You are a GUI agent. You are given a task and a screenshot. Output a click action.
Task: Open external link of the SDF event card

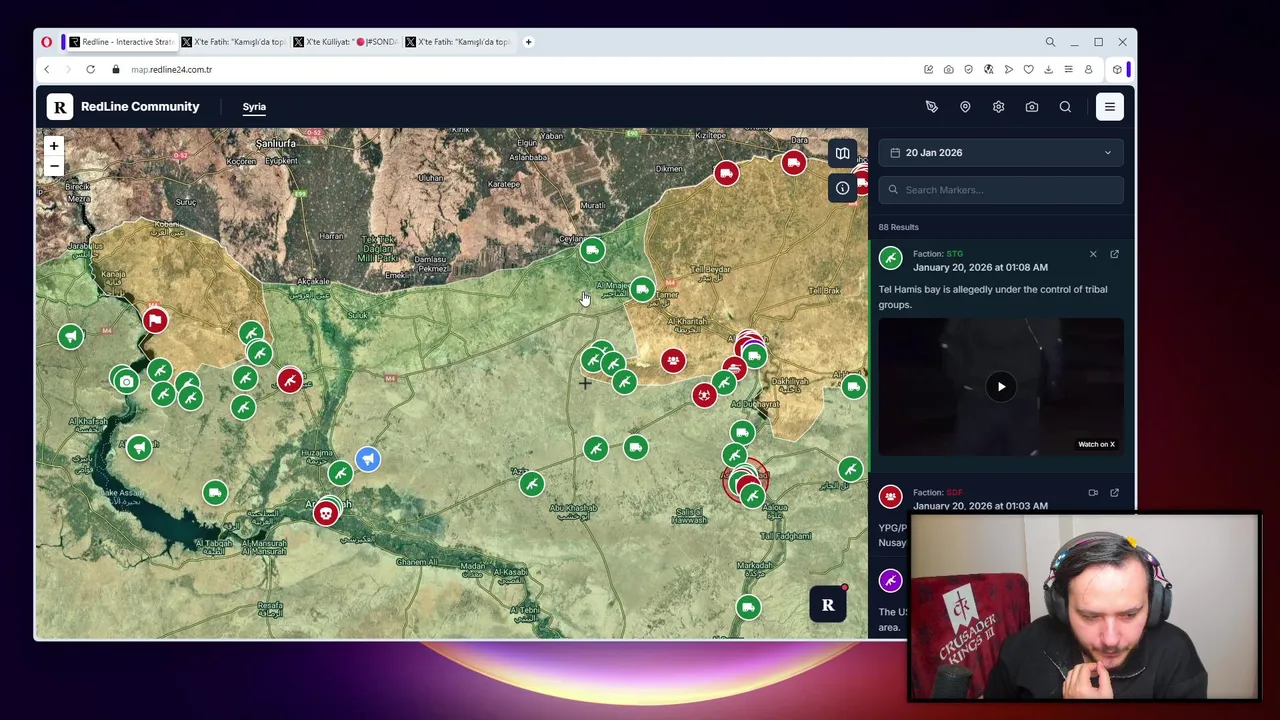1114,492
